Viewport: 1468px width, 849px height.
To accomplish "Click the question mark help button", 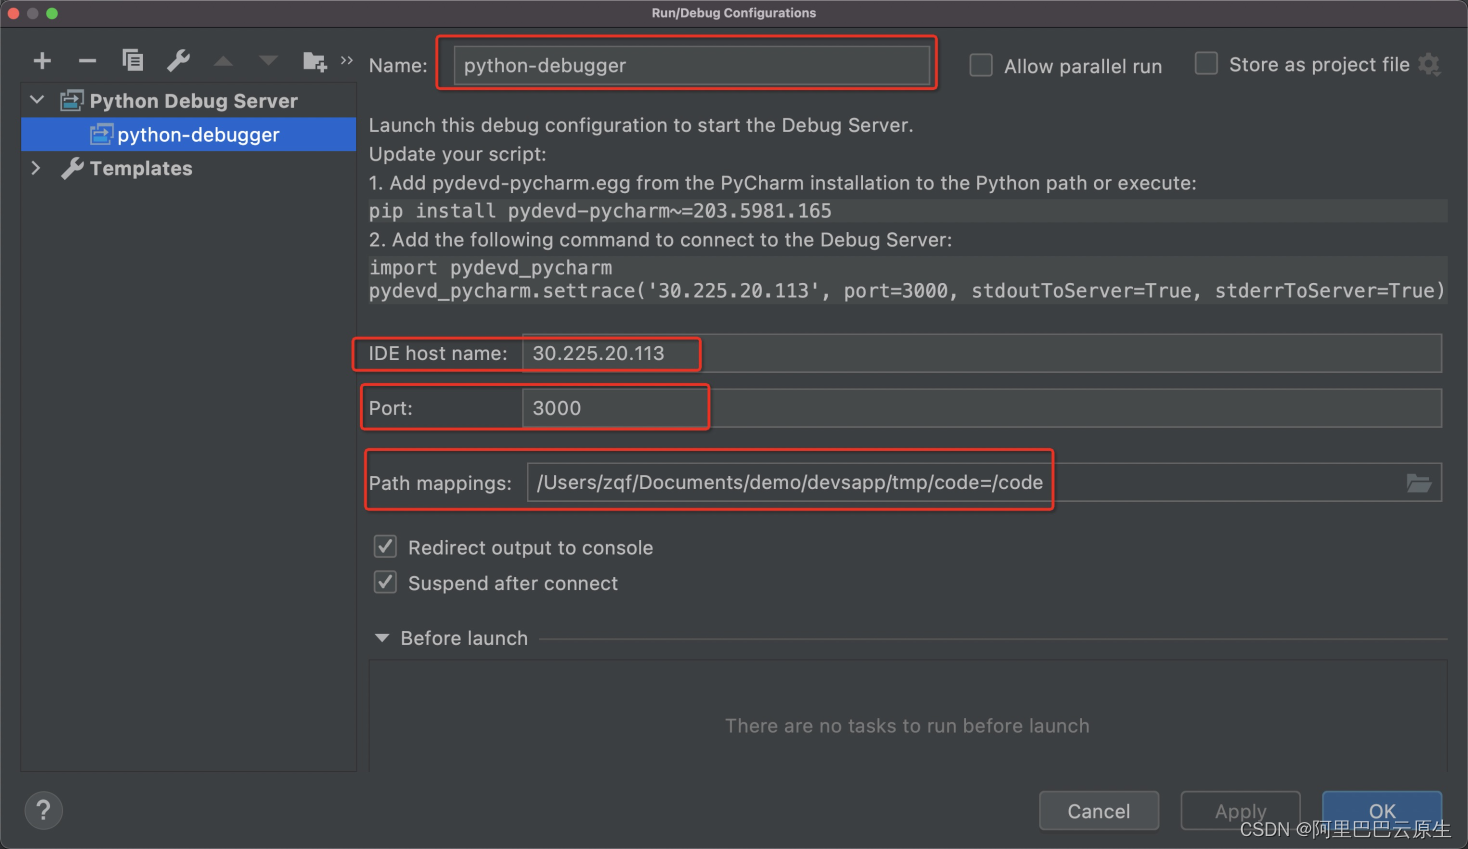I will [43, 810].
